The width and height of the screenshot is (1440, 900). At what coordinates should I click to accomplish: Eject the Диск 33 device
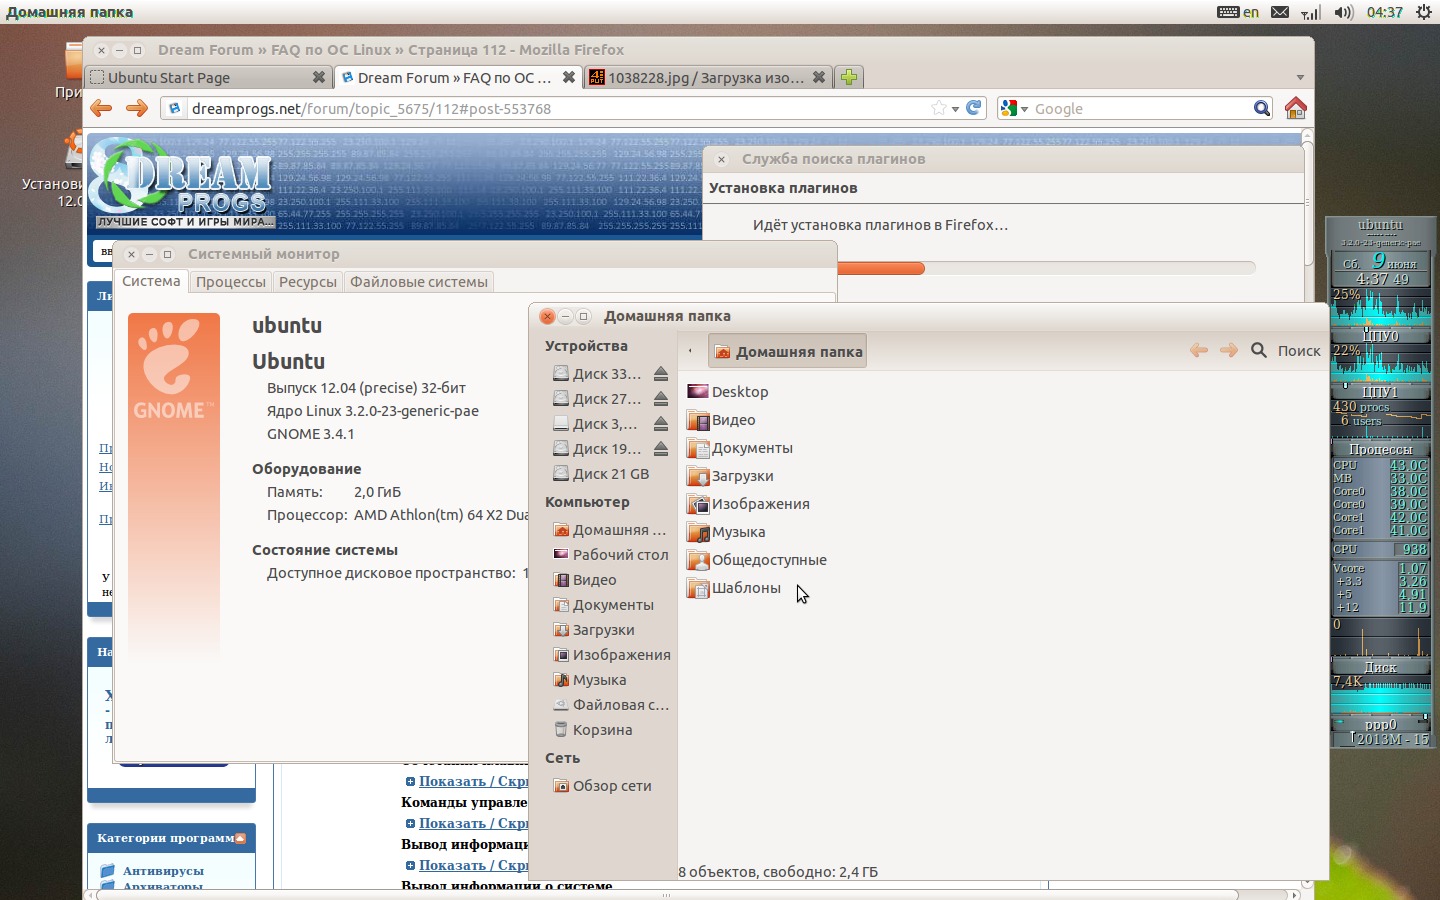pyautogui.click(x=661, y=374)
